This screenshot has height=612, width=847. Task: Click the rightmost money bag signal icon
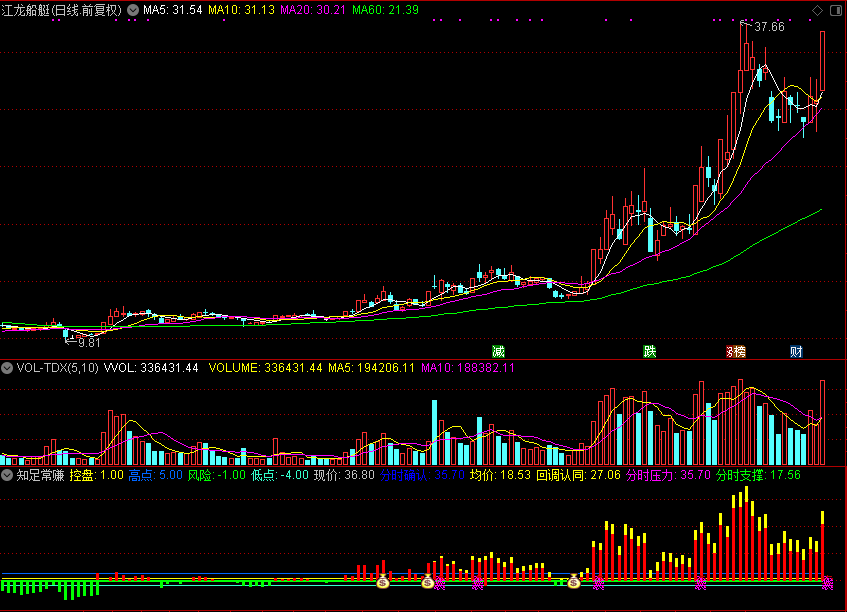click(574, 582)
